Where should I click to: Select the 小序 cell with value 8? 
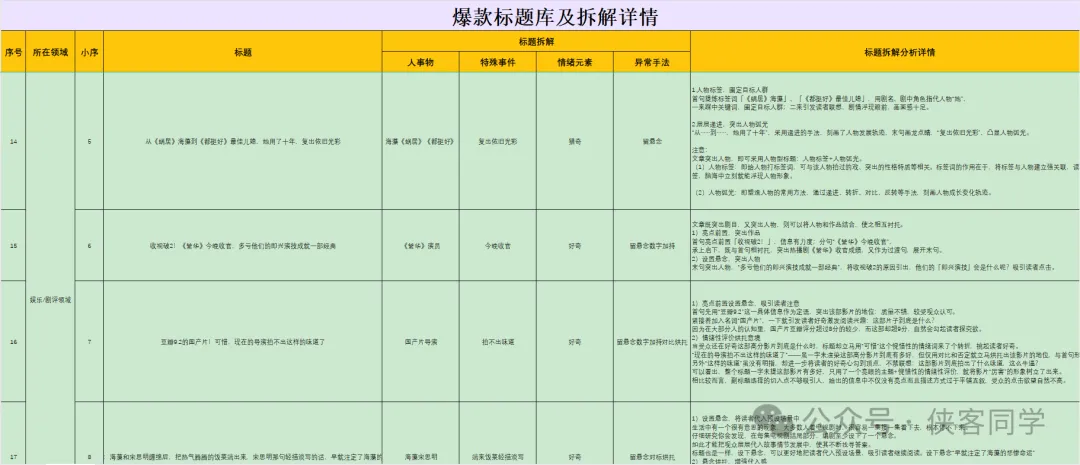pyautogui.click(x=89, y=434)
